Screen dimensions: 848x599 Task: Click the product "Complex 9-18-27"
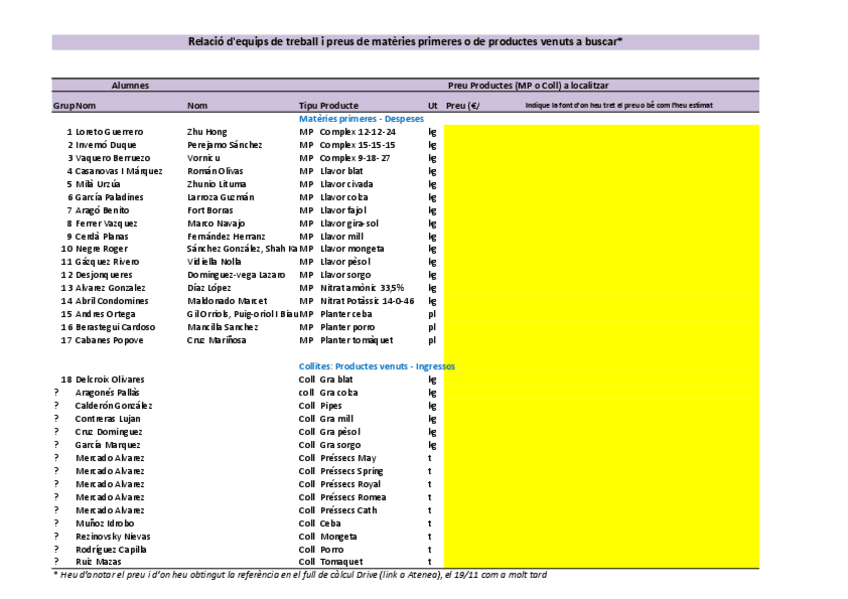[x=355, y=158]
